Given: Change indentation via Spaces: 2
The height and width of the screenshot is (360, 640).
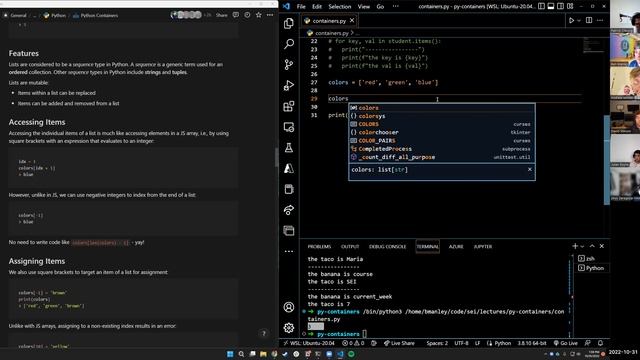Looking at the screenshot, I should (x=437, y=343).
